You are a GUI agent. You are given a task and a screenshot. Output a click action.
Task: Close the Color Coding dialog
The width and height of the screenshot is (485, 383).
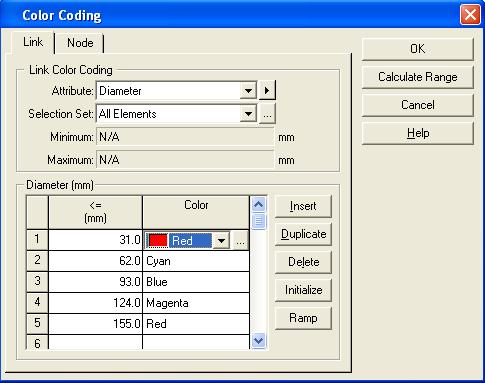(x=470, y=15)
